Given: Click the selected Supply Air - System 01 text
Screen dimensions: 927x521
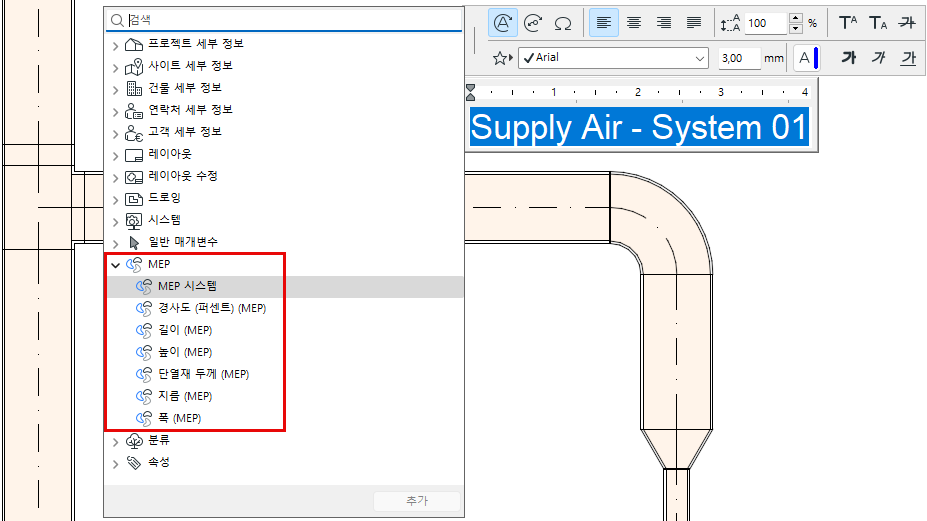Looking at the screenshot, I should coord(639,127).
